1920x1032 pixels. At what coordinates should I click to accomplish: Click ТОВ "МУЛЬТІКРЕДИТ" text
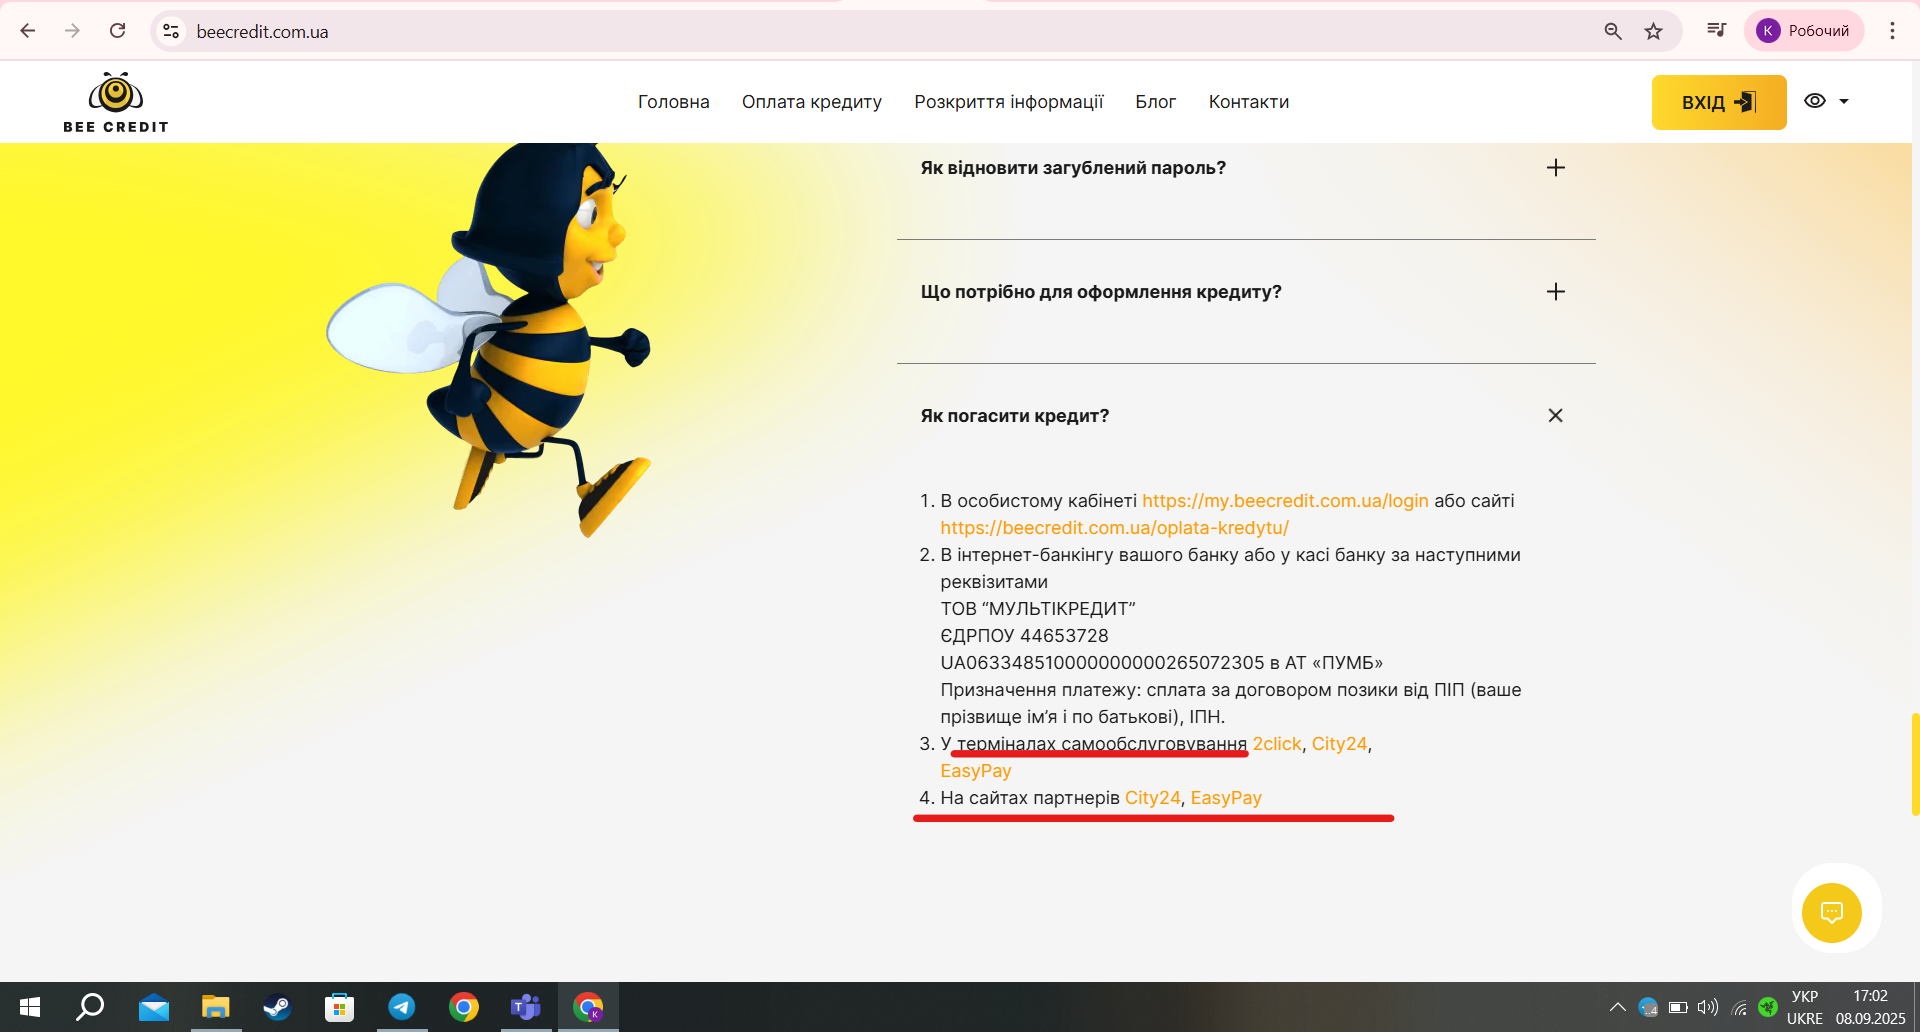pos(1038,609)
